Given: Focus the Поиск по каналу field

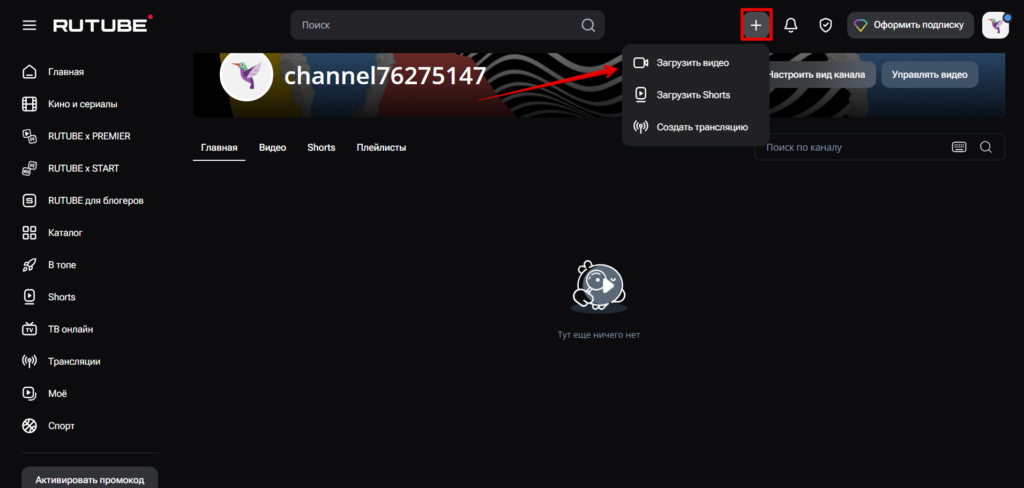Looking at the screenshot, I should 879,147.
